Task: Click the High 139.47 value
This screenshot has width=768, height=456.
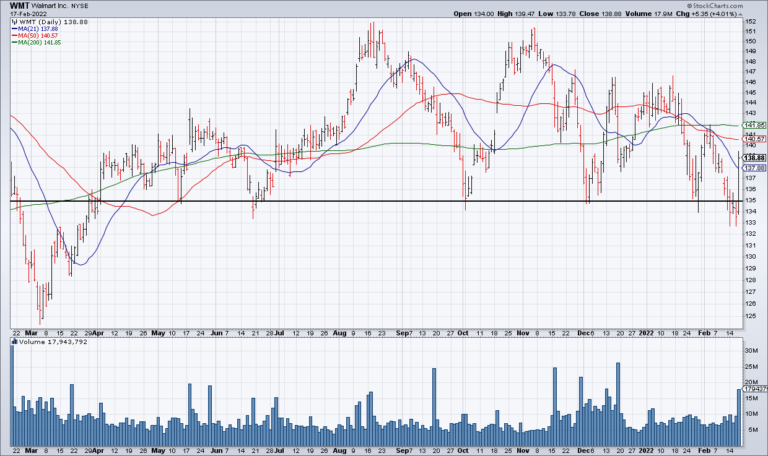Action: [514, 14]
